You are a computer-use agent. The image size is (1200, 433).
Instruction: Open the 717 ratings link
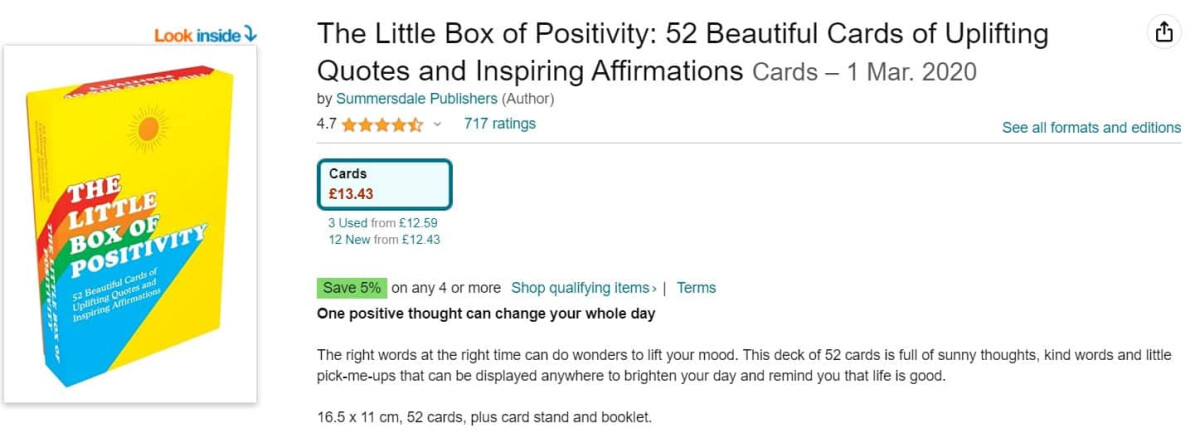point(499,124)
